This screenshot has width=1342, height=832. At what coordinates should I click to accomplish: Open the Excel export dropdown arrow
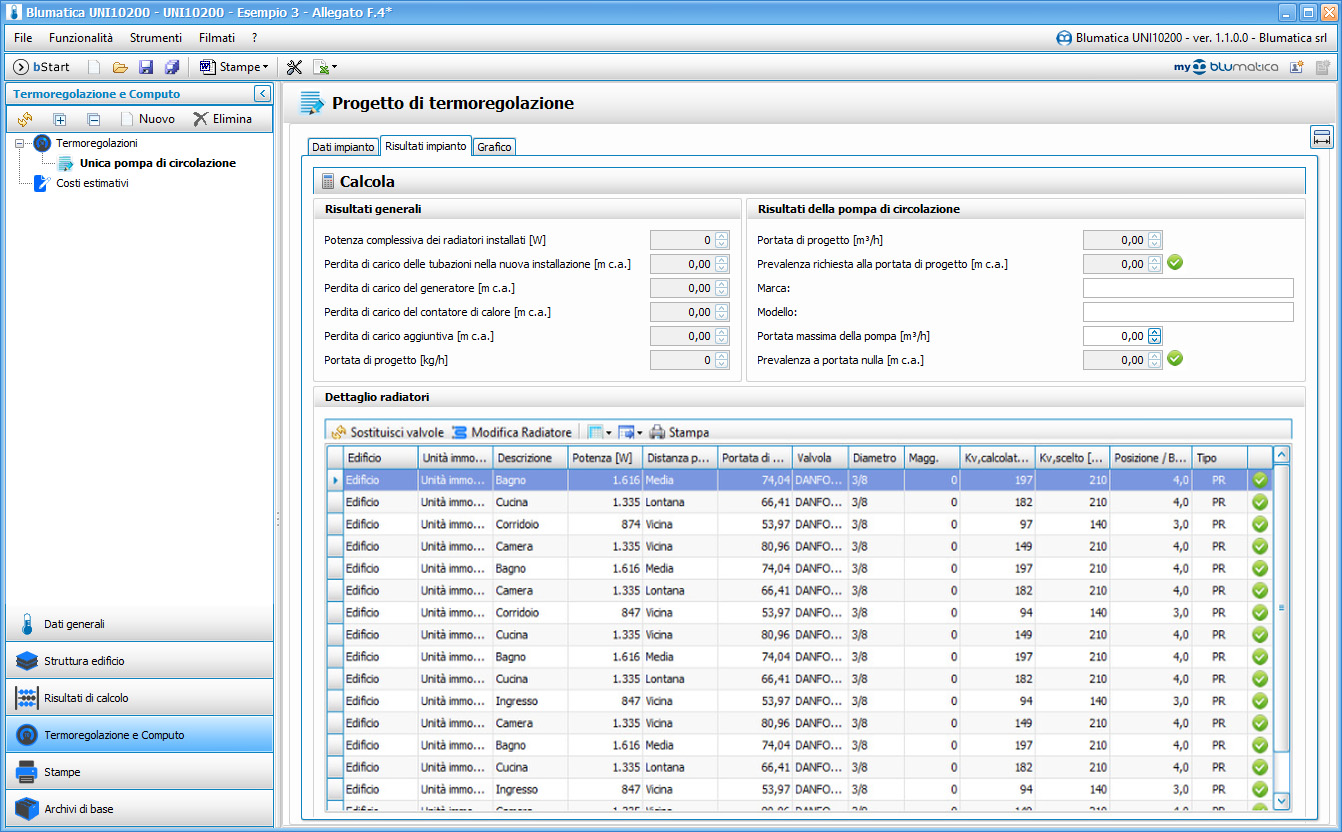click(334, 67)
